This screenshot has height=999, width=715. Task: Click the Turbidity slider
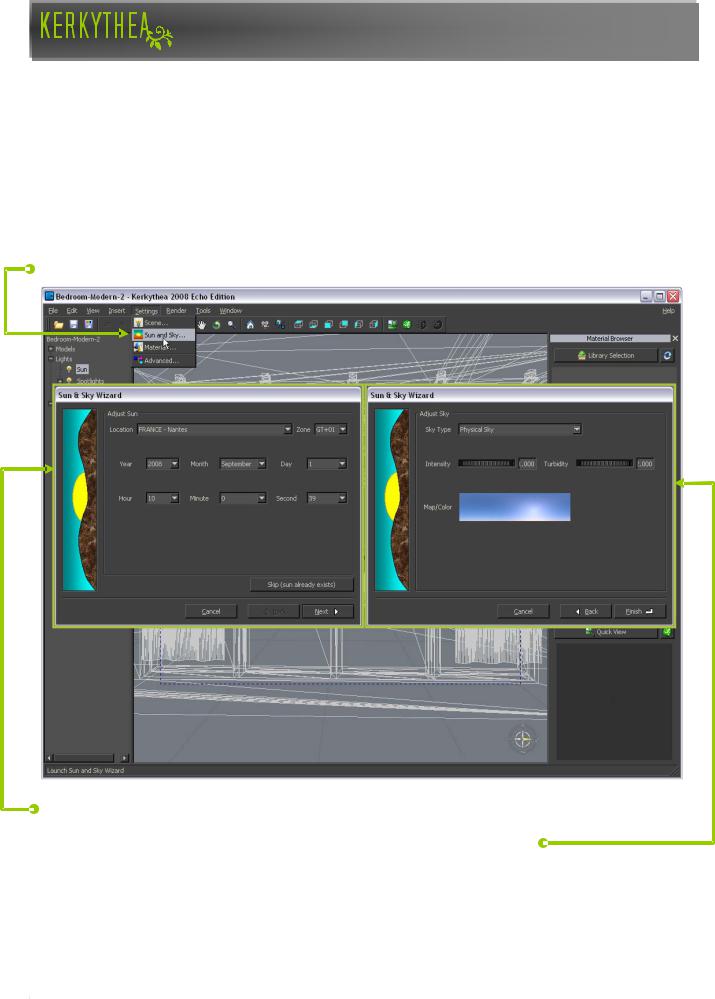pyautogui.click(x=605, y=463)
